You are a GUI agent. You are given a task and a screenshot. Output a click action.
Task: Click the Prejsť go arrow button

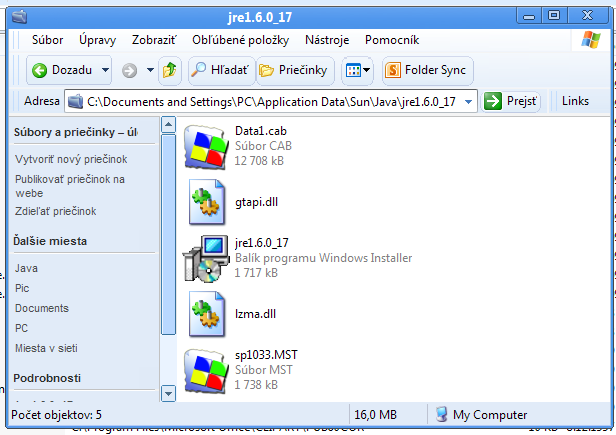pyautogui.click(x=493, y=101)
